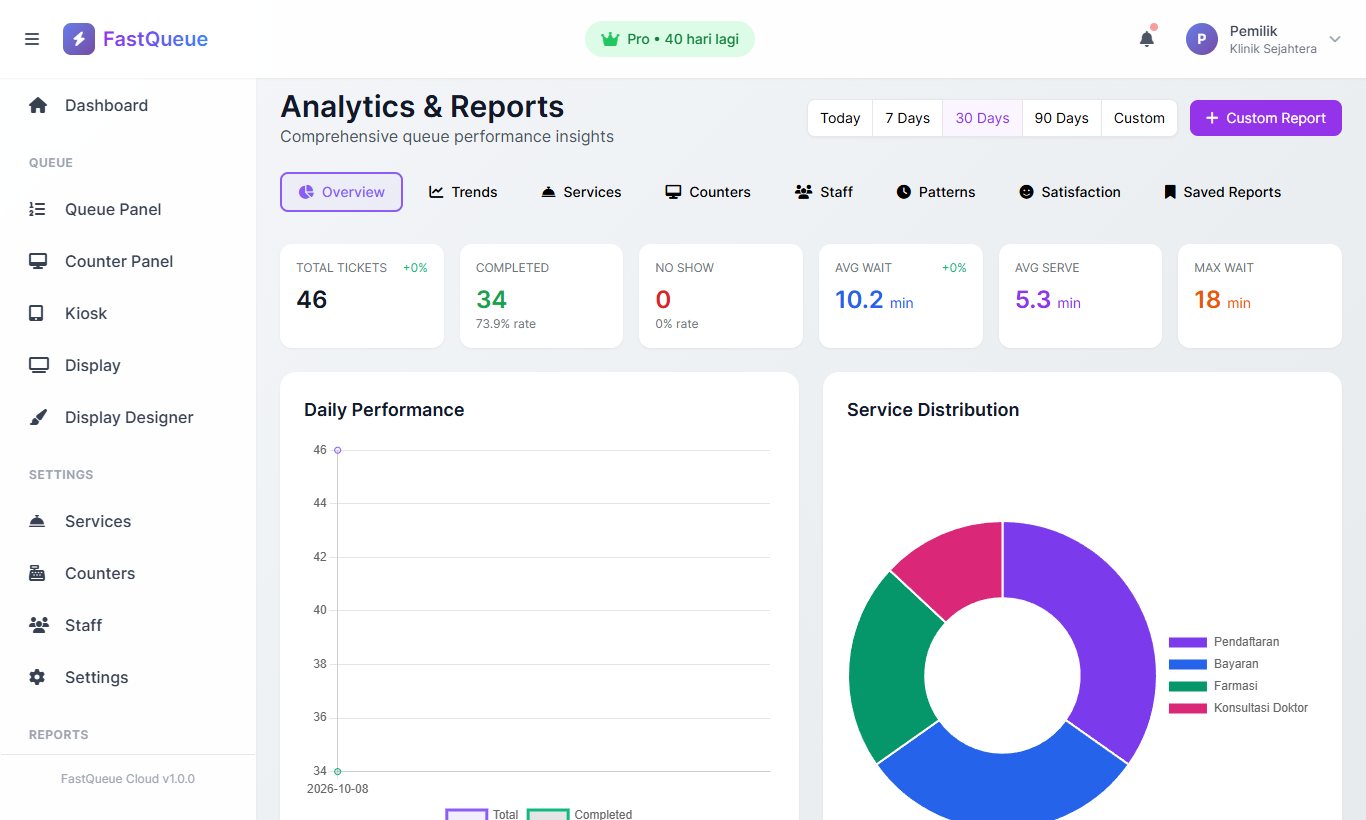1366x820 pixels.
Task: Open the Patterns tab
Action: coord(936,192)
